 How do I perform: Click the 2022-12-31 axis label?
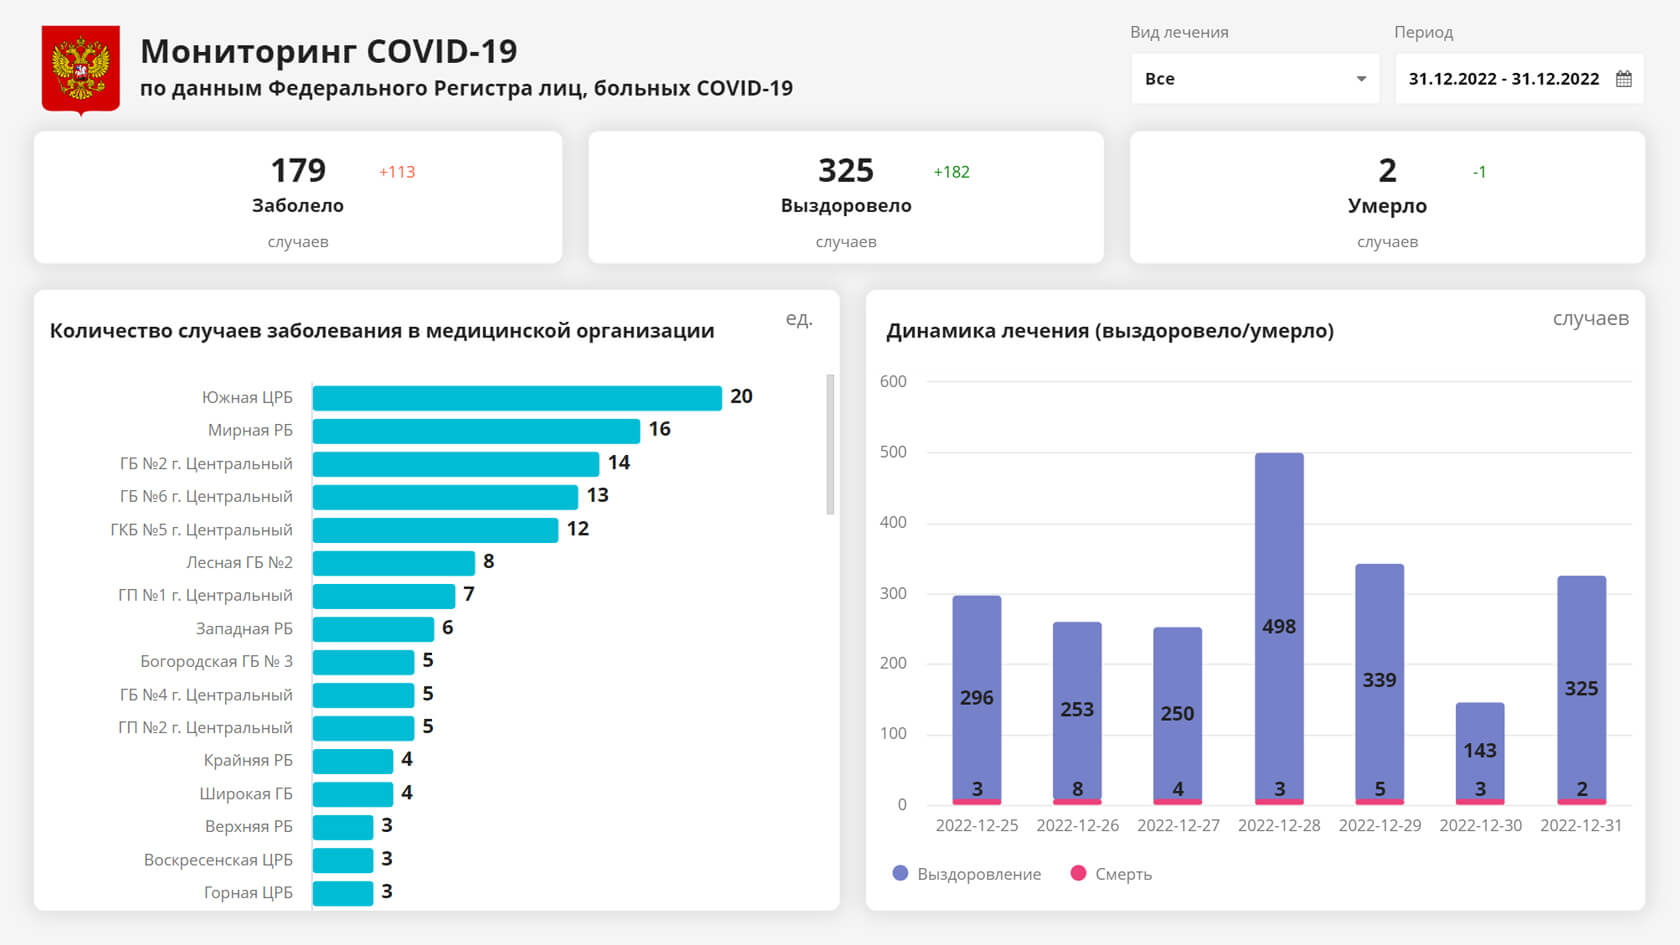tap(1581, 826)
